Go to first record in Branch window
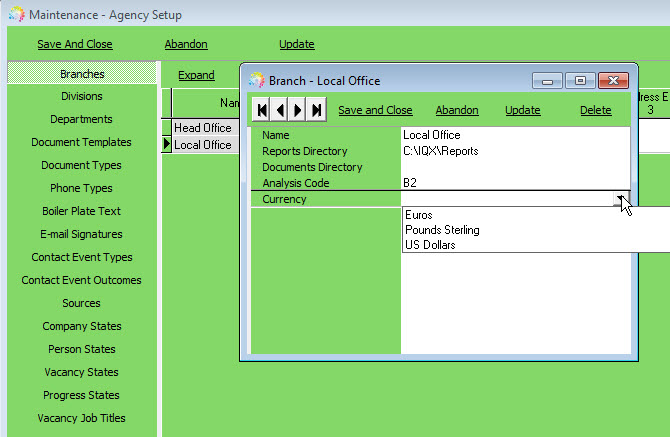This screenshot has height=437, width=670. click(262, 110)
